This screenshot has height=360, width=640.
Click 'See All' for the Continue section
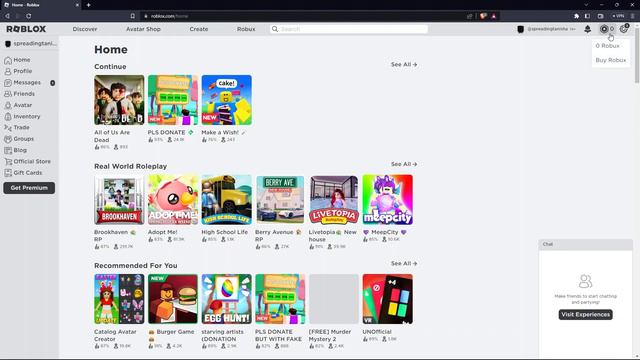point(404,64)
